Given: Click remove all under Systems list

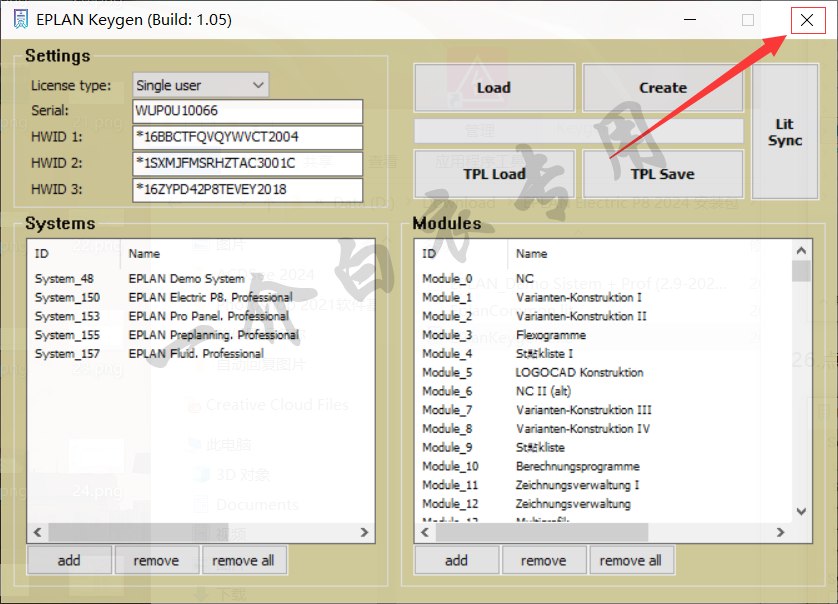Looking at the screenshot, I should 244,560.
